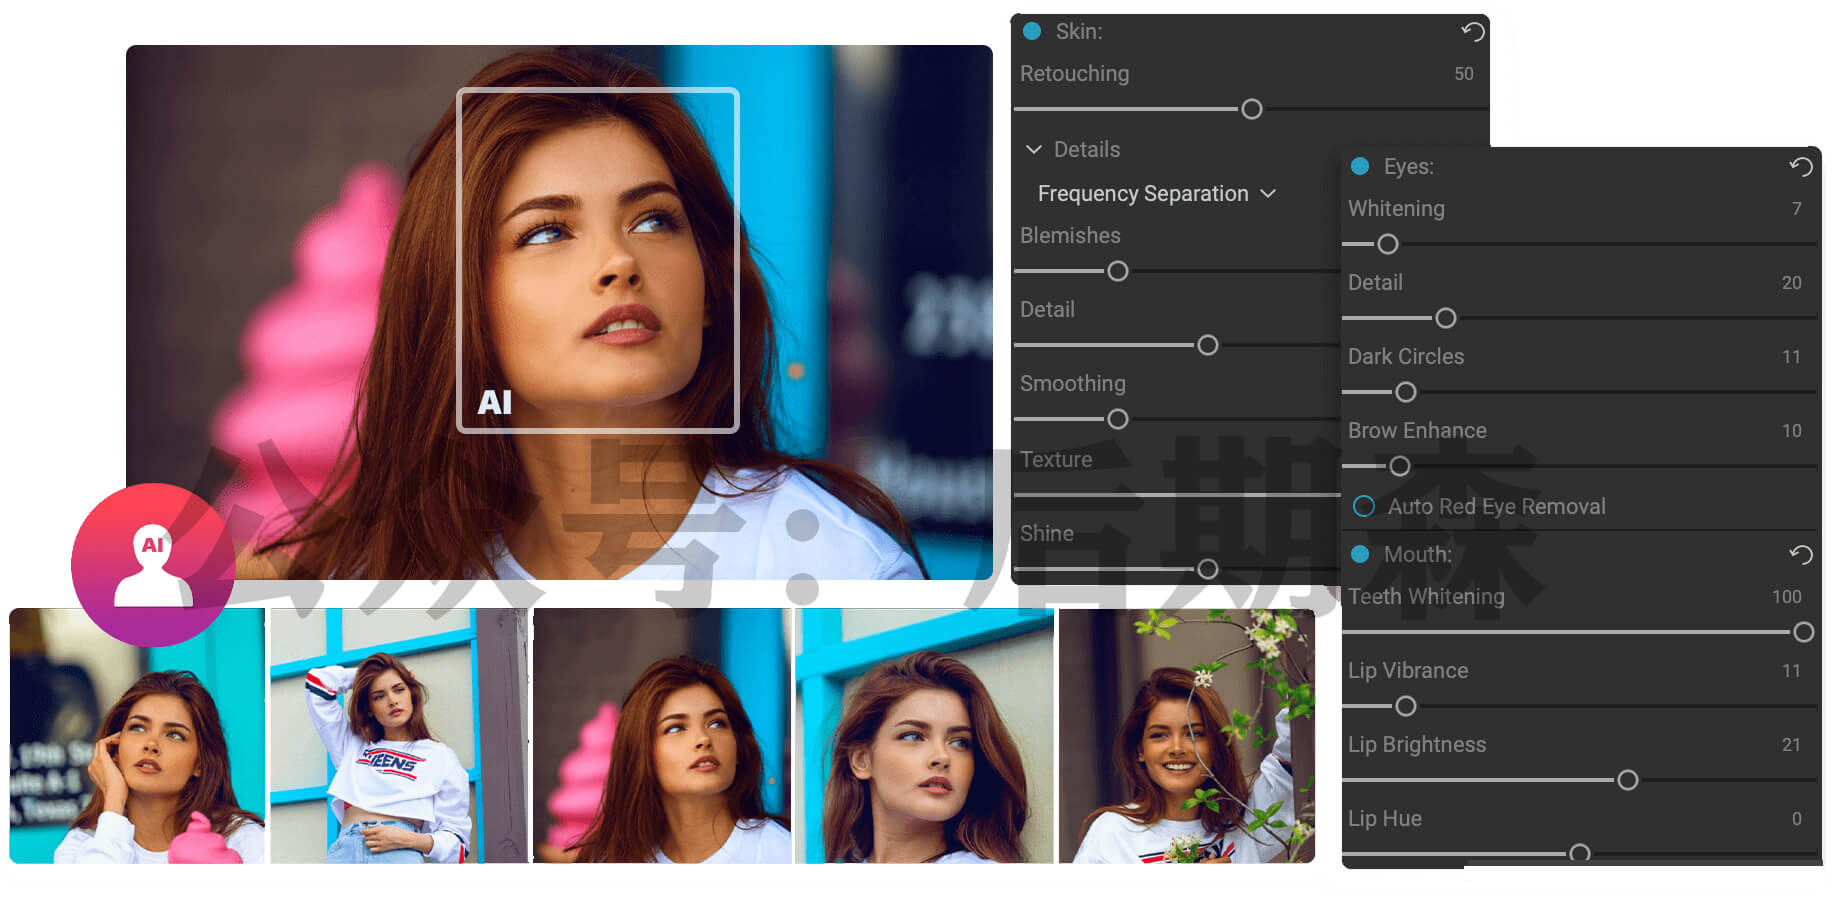Reset the Eyes section with its undo arrow

tap(1800, 166)
